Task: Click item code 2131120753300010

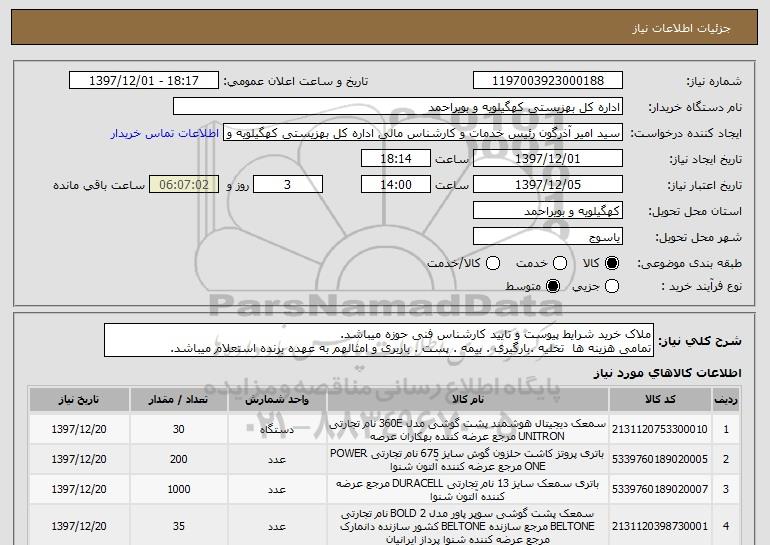Action: click(x=660, y=429)
